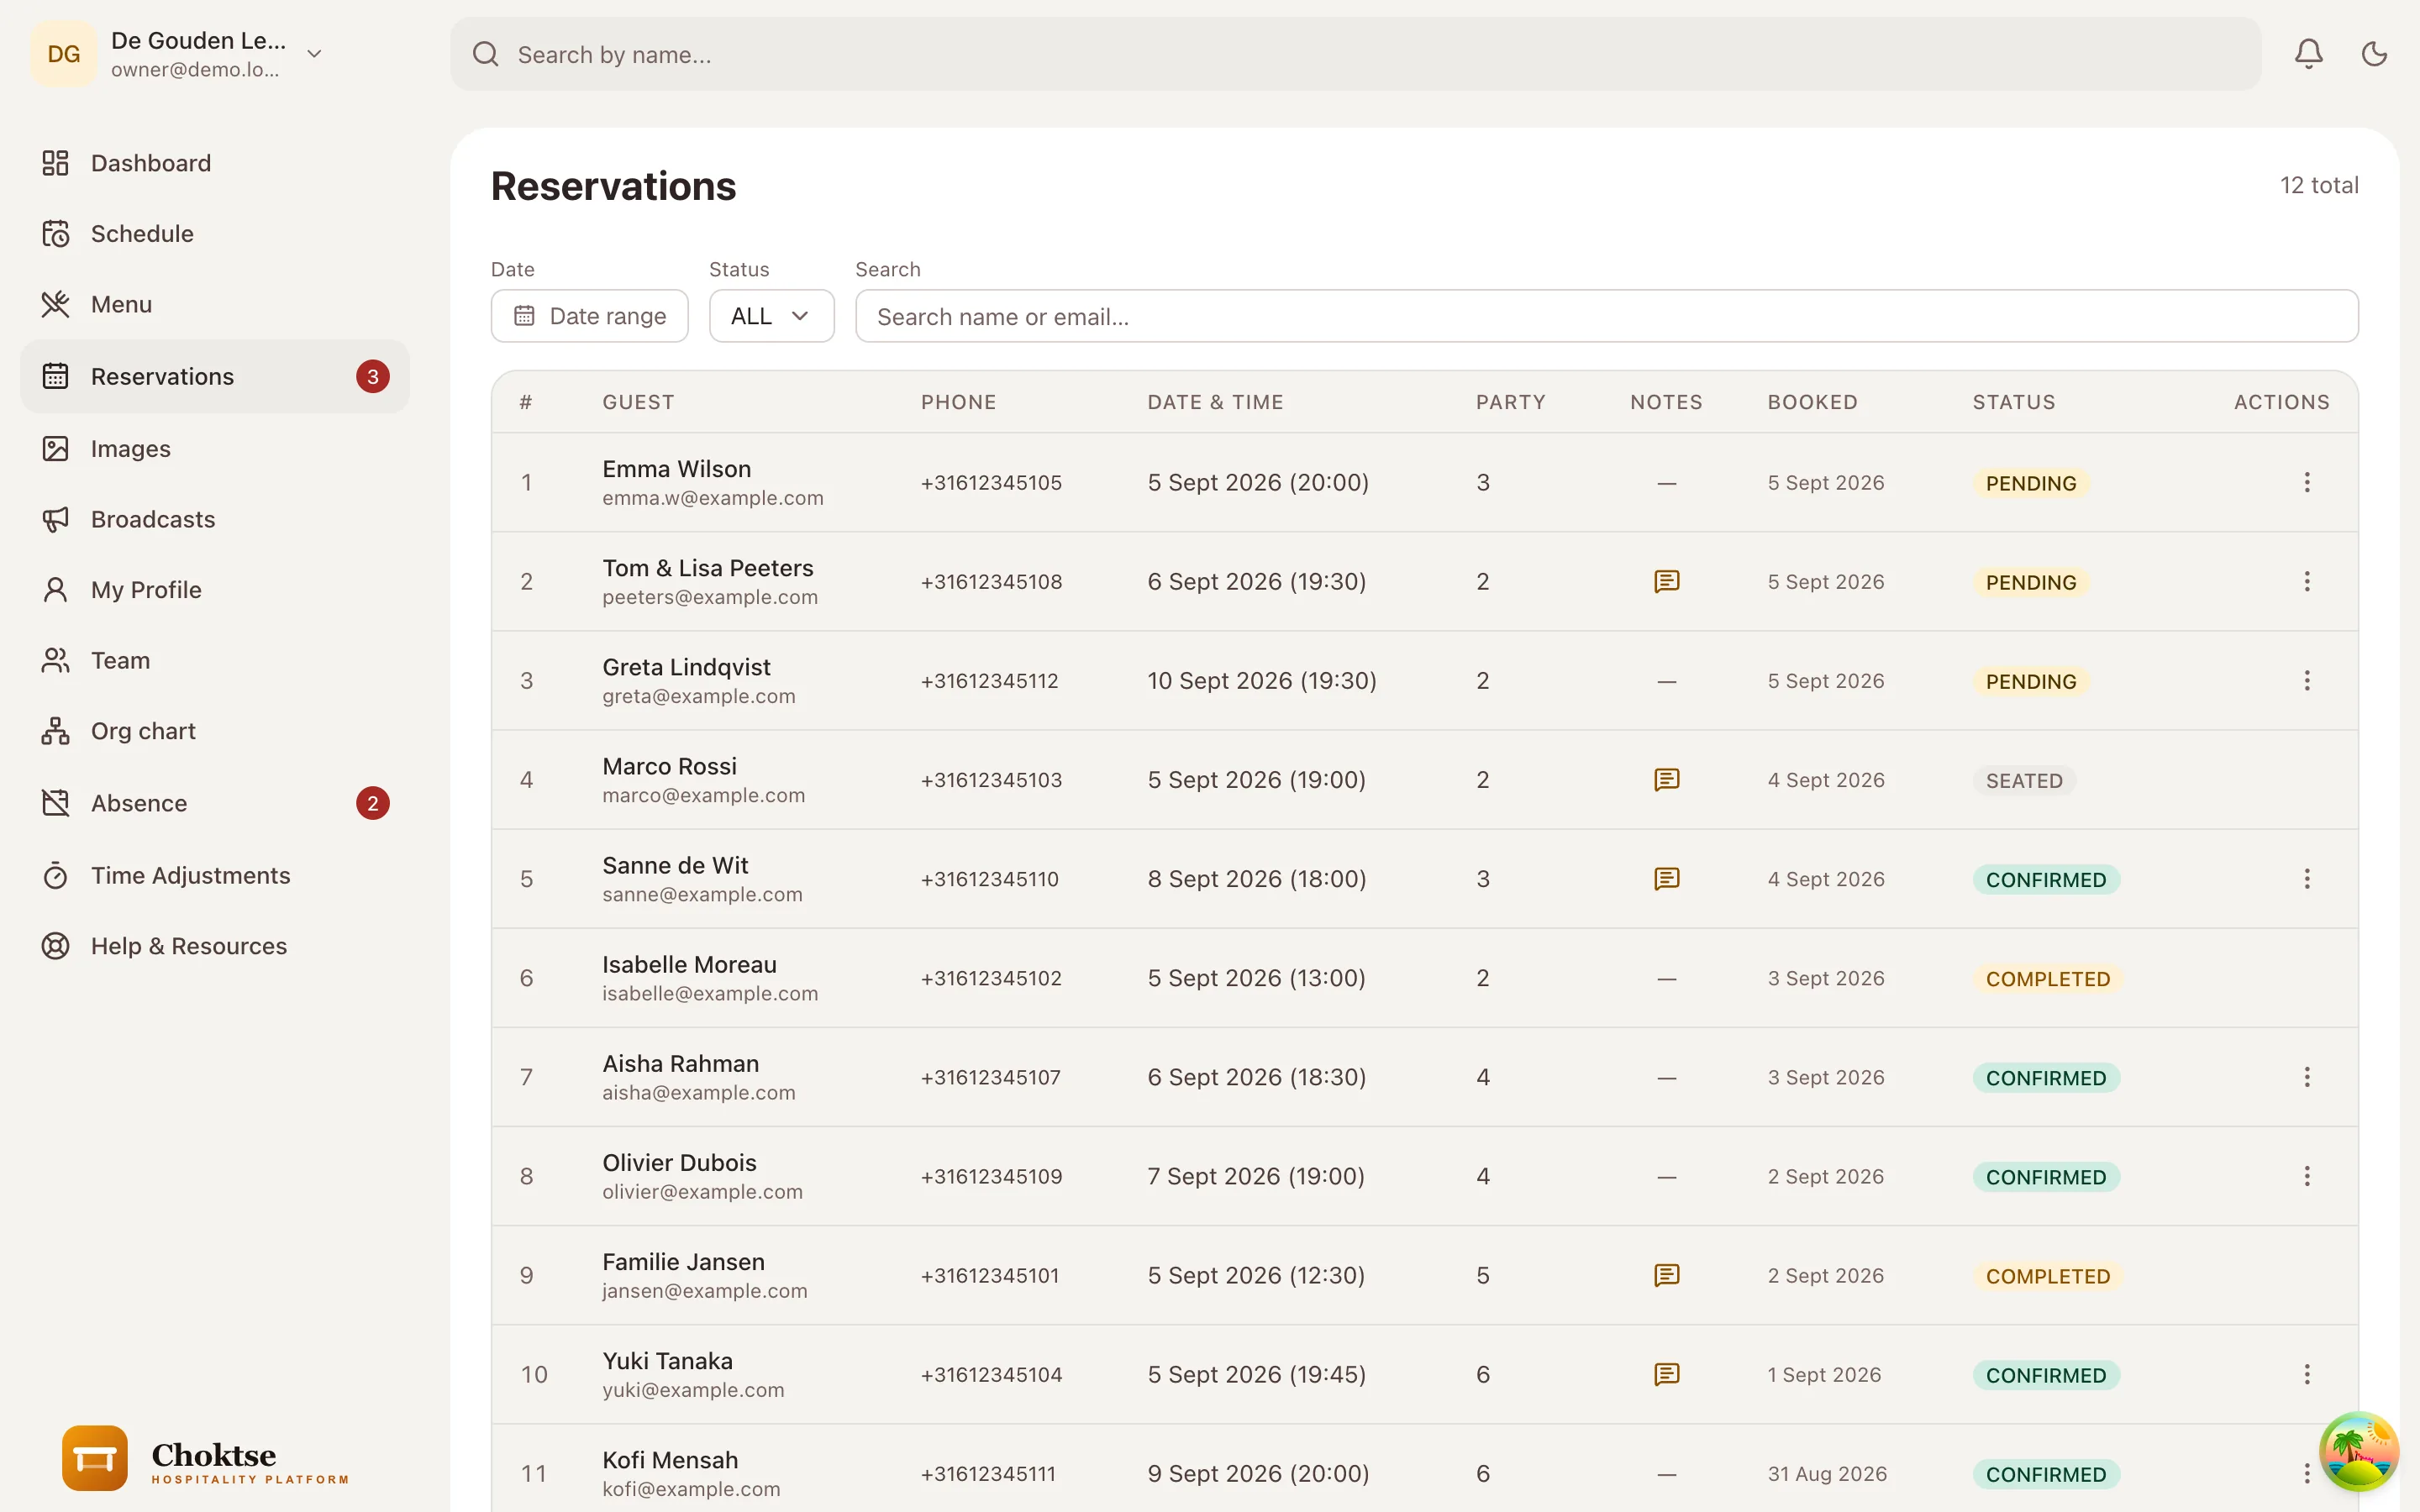Open actions menu for Sanne de Wit
Viewport: 2420px width, 1512px height.
[2306, 878]
